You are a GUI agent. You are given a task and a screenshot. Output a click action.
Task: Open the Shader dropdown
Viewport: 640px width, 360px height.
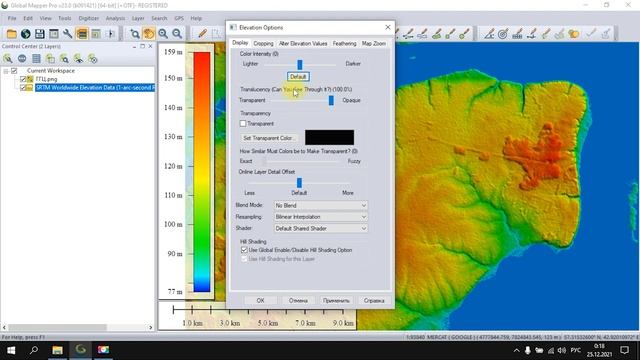point(320,228)
